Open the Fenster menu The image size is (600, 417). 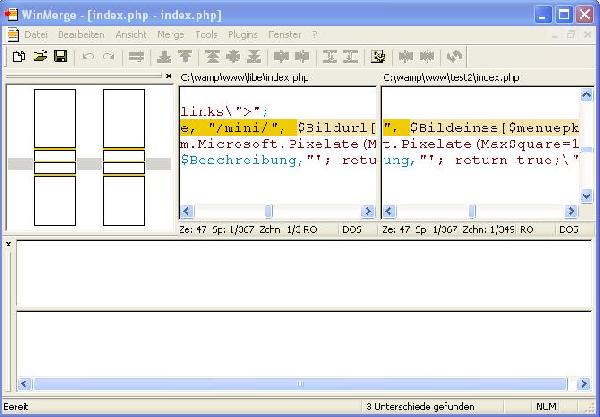285,35
